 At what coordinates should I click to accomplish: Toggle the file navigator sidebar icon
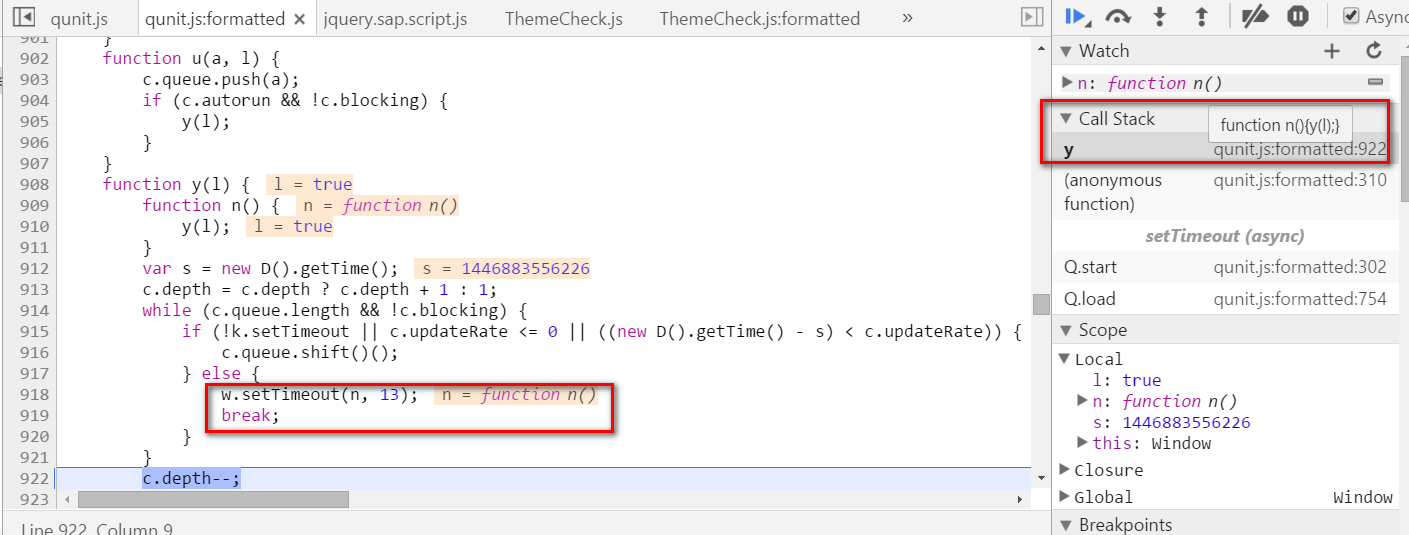click(x=25, y=18)
